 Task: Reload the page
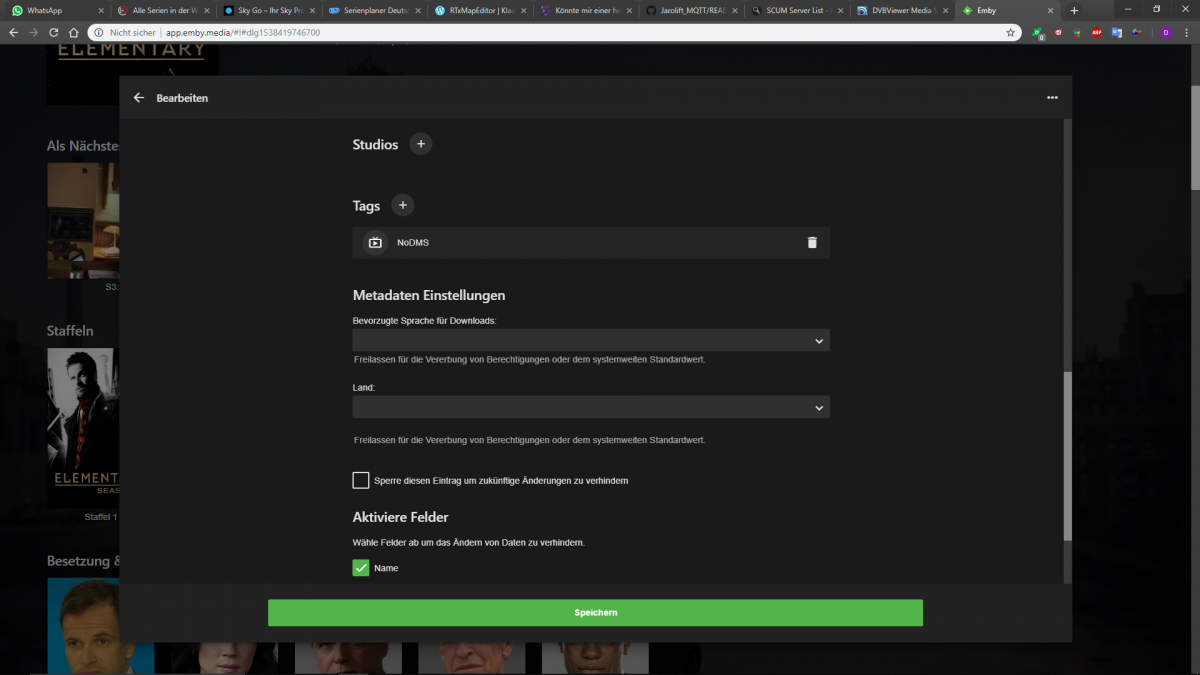[54, 32]
